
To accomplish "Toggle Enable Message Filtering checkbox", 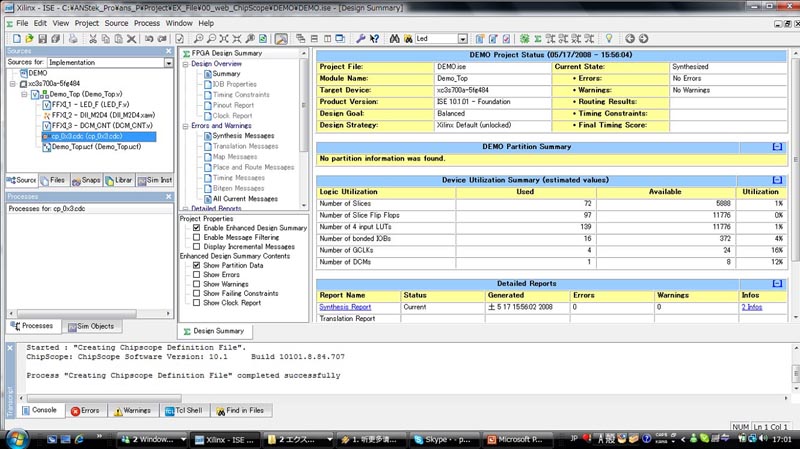I will 196,237.
